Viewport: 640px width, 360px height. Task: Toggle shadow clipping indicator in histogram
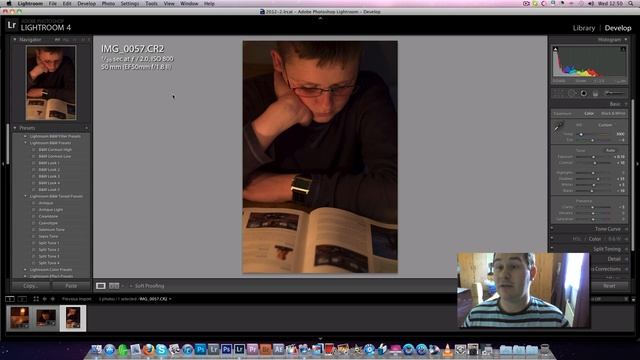point(555,49)
